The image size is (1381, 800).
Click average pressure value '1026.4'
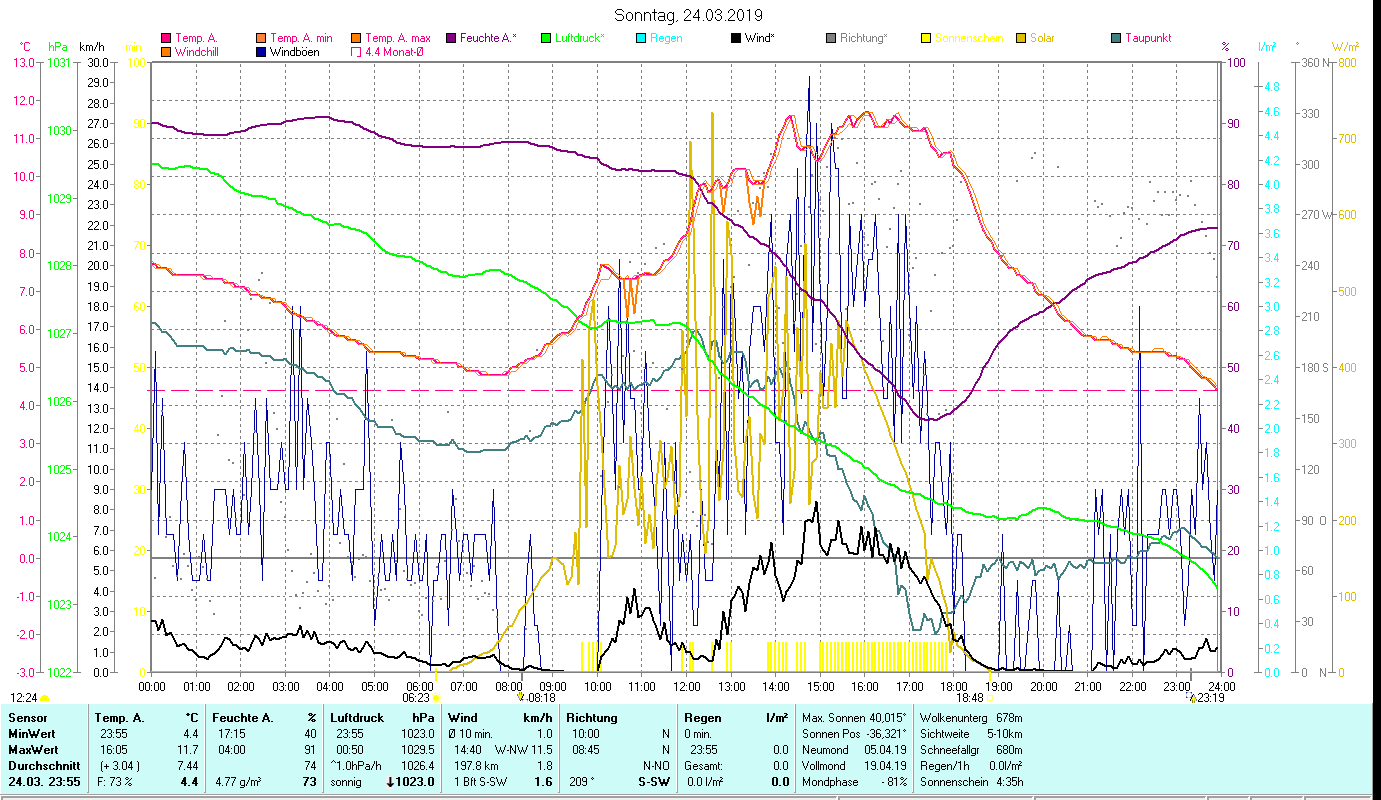pyautogui.click(x=418, y=766)
